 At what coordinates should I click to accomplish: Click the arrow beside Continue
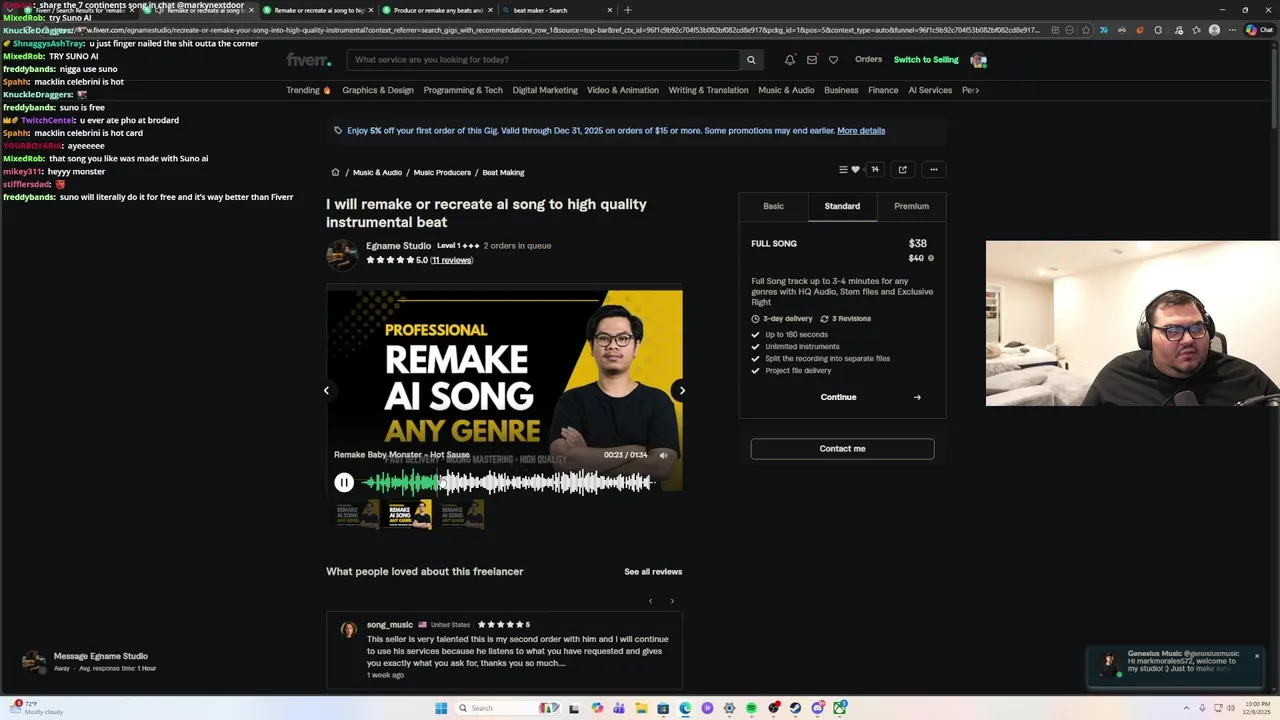pyautogui.click(x=917, y=397)
